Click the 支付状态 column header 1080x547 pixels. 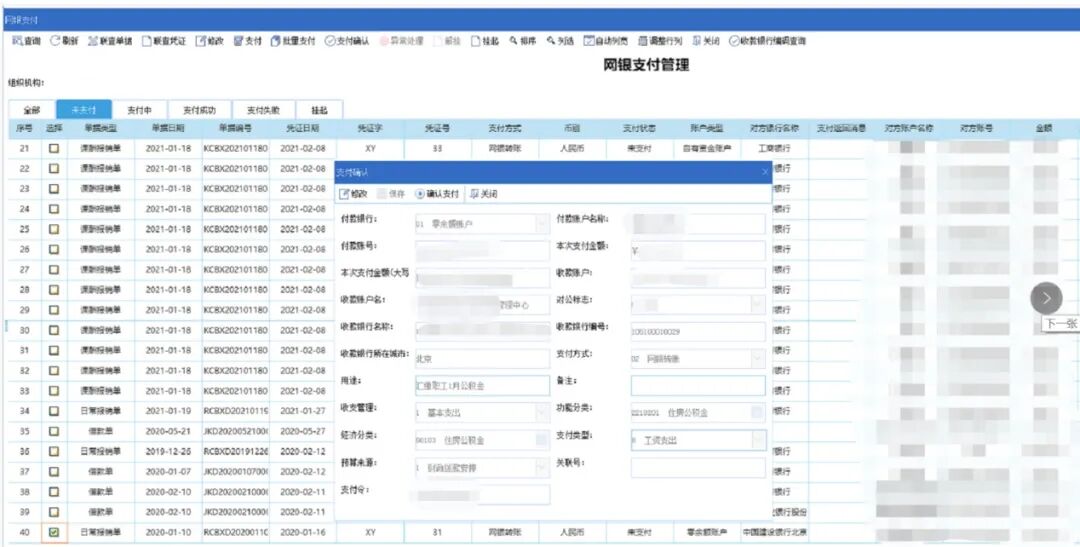[640, 128]
